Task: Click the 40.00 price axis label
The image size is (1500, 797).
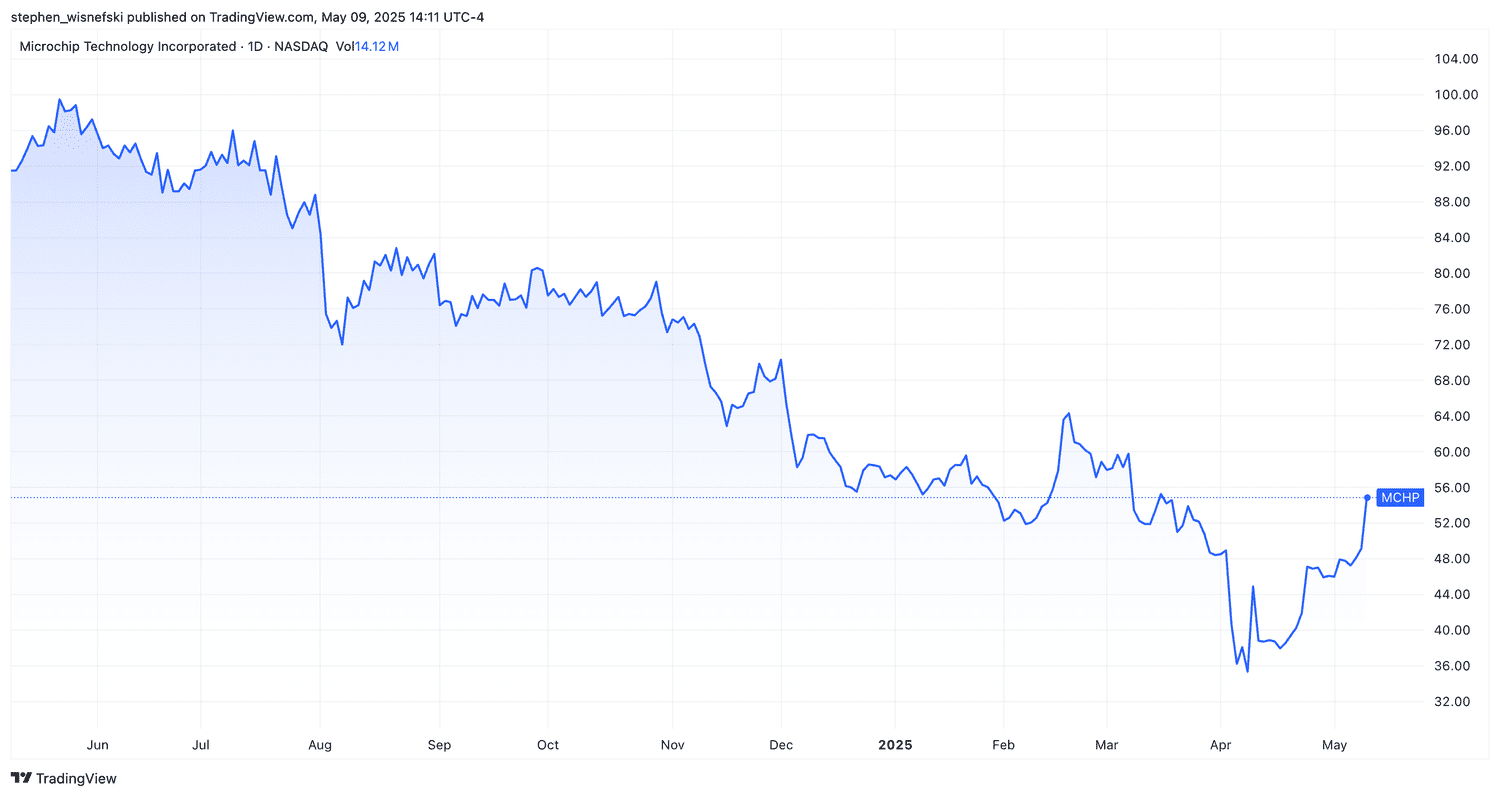Action: coord(1454,630)
